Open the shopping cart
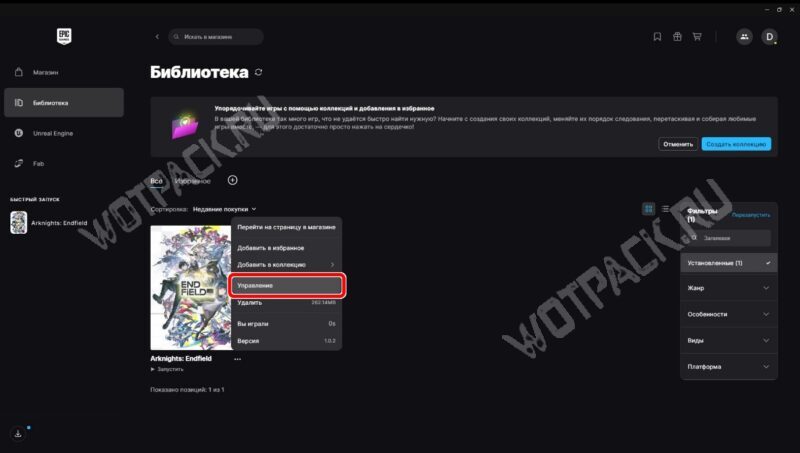Screen dimensions: 800x453 click(697, 37)
